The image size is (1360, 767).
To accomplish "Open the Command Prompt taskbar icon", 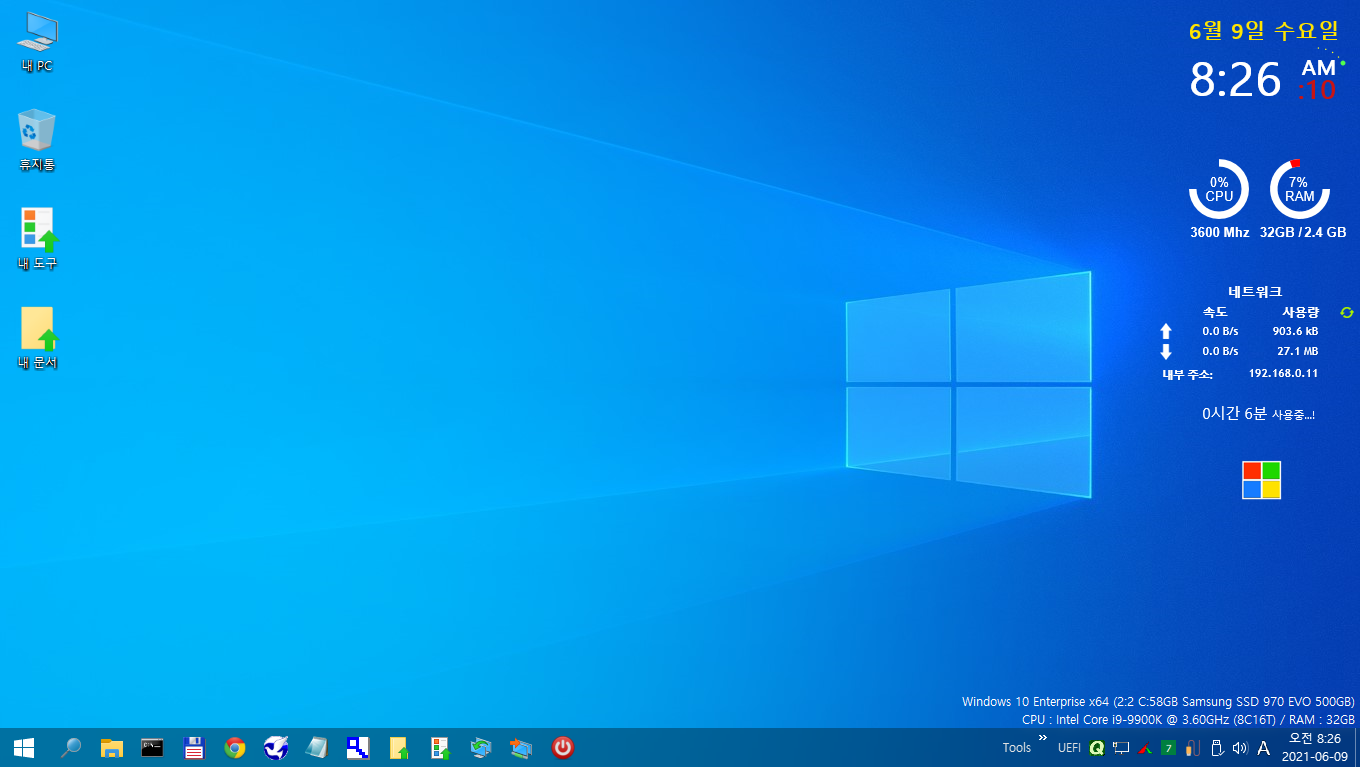I will [153, 747].
